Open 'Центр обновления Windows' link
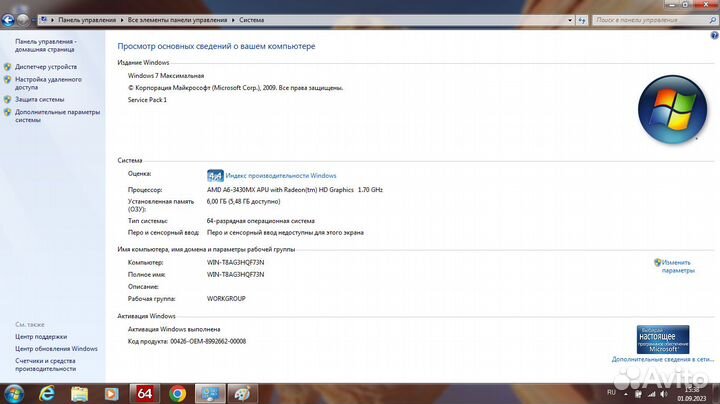Image resolution: width=720 pixels, height=404 pixels. coord(56,348)
